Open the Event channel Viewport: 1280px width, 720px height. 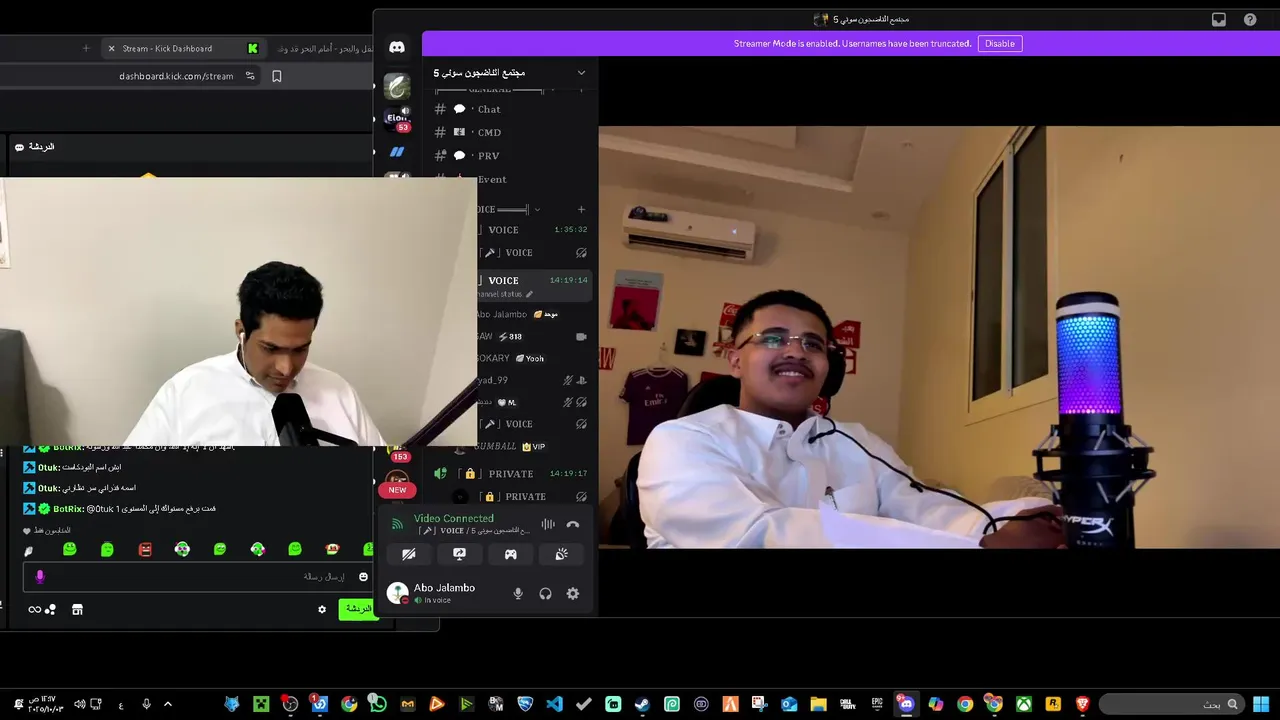click(x=492, y=179)
